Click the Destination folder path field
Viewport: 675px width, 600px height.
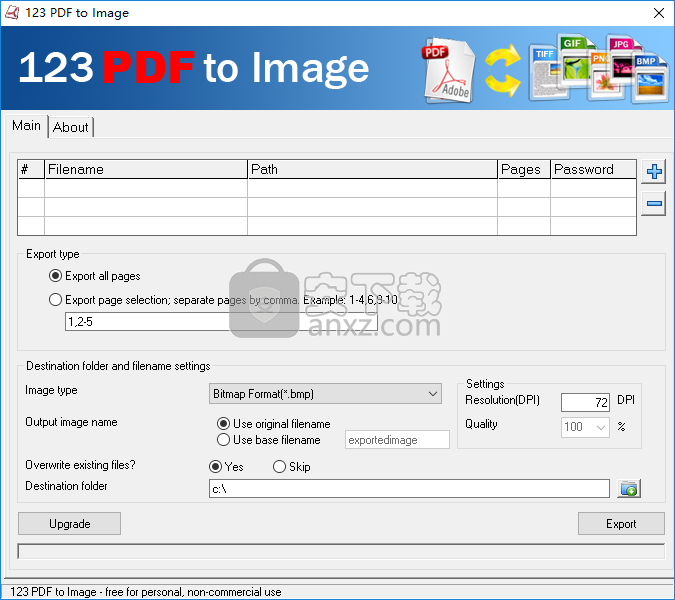[408, 489]
